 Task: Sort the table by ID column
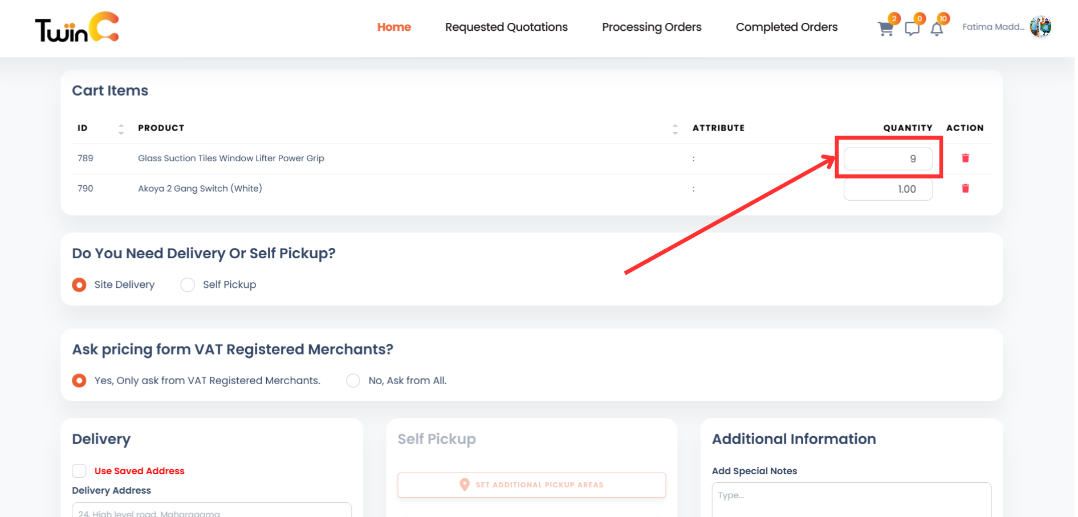pyautogui.click(x=121, y=129)
